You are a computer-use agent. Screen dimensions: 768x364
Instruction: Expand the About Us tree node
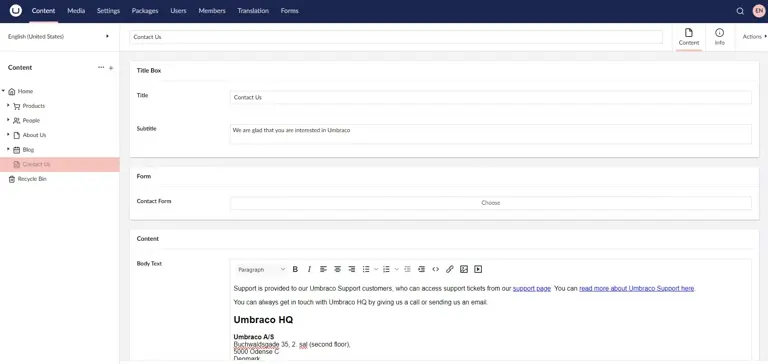click(8, 134)
